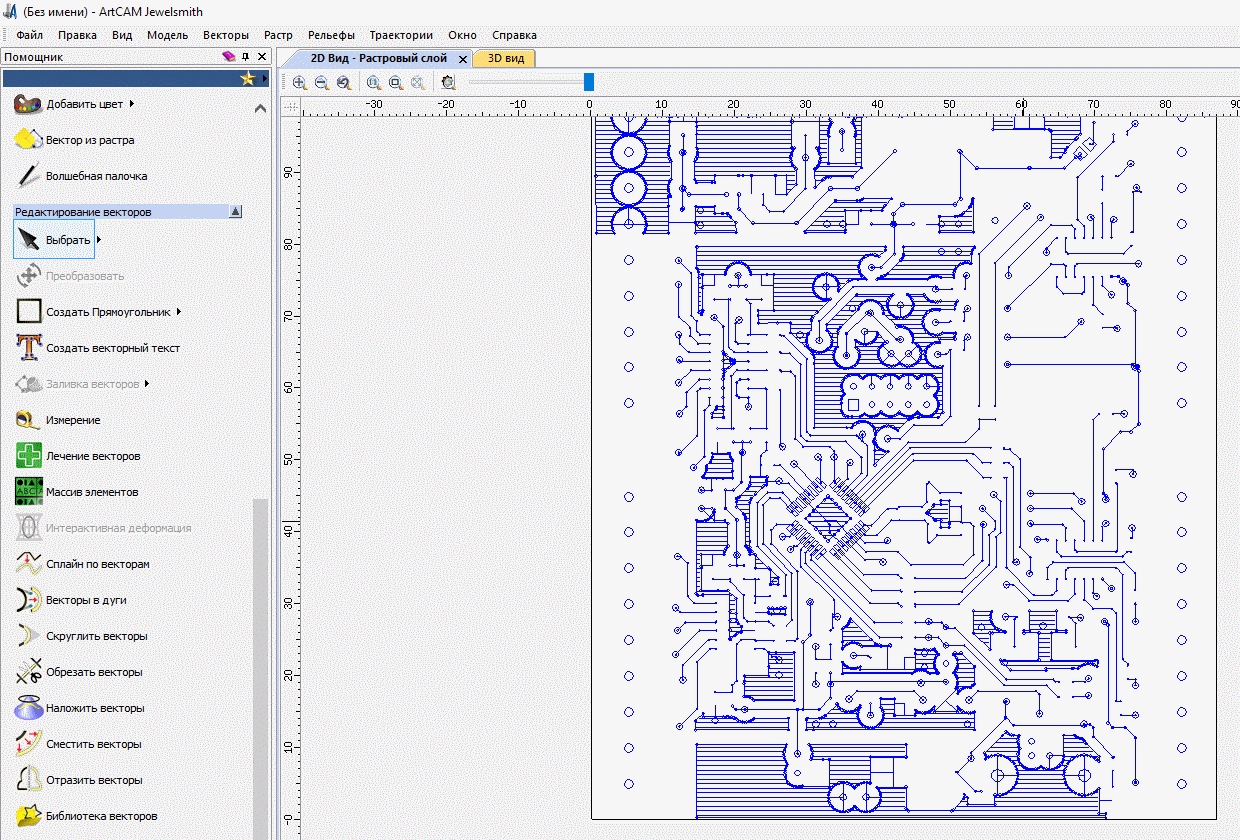Click the blue contrast slider handle
The width and height of the screenshot is (1240, 840).
pos(588,82)
